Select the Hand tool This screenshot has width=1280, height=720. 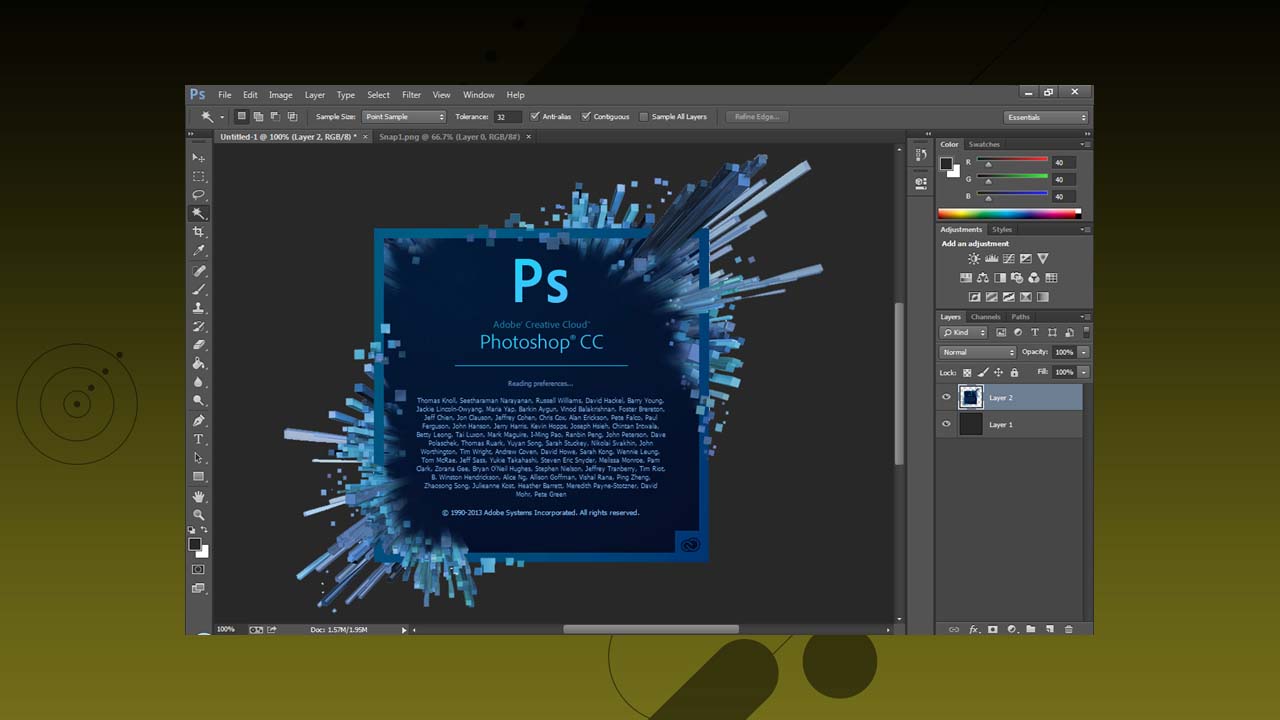pos(198,496)
